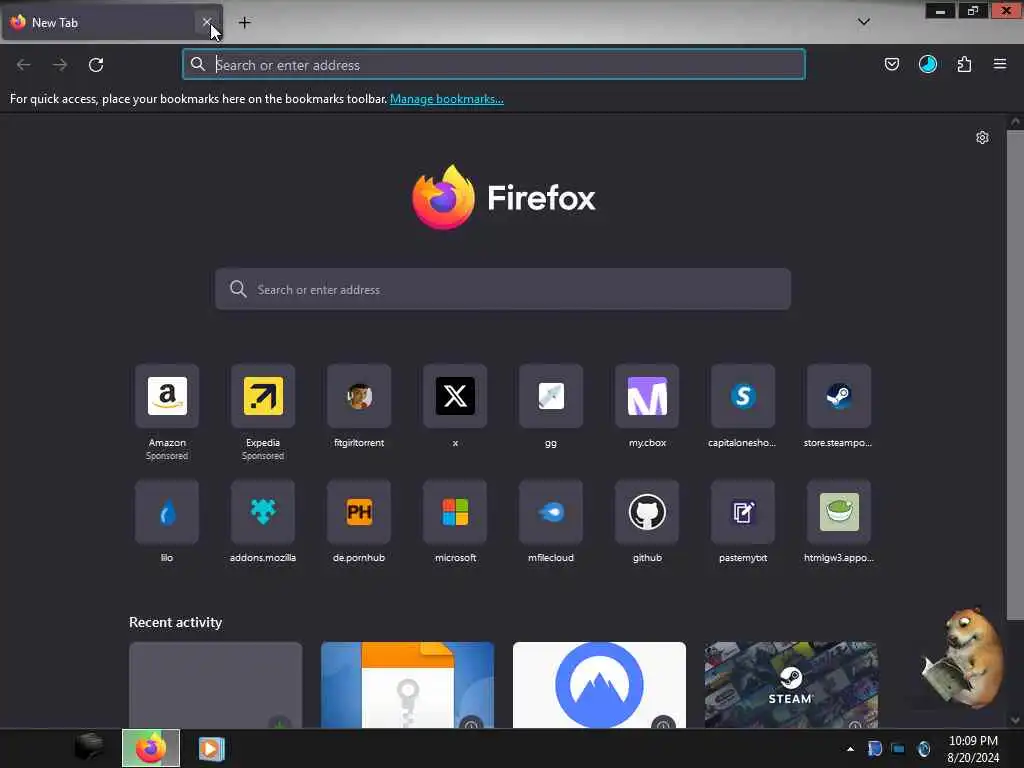This screenshot has width=1024, height=768.
Task: Focus the top address bar field
Action: [x=494, y=65]
